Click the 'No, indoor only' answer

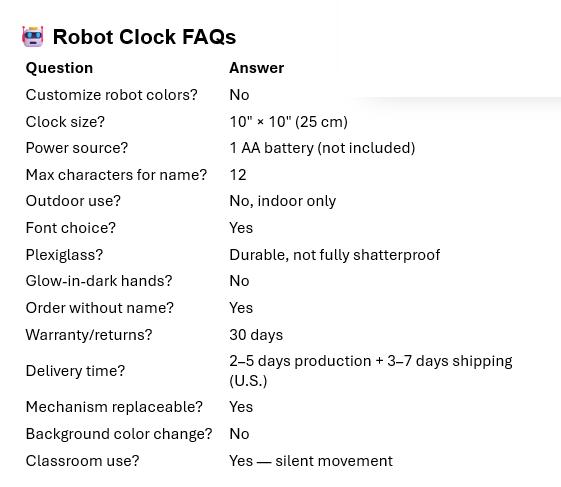click(x=283, y=201)
